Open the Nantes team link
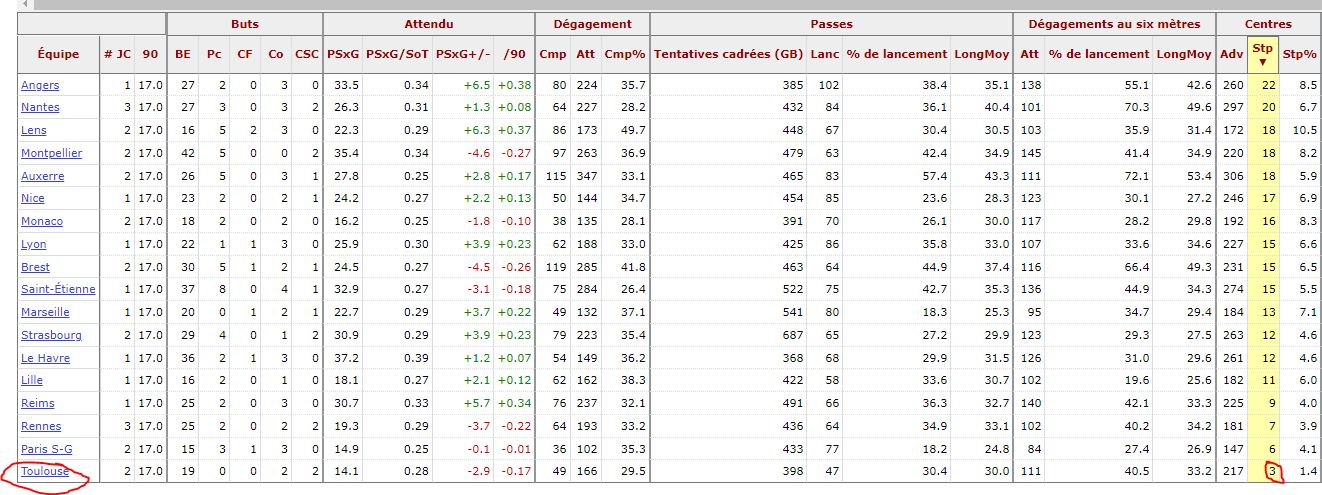The width and height of the screenshot is (1322, 495). click(x=40, y=107)
